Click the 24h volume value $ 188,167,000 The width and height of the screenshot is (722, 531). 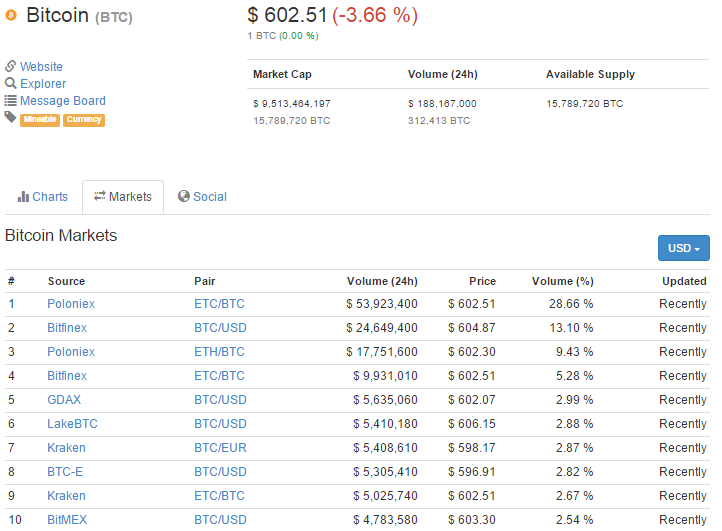coord(442,104)
